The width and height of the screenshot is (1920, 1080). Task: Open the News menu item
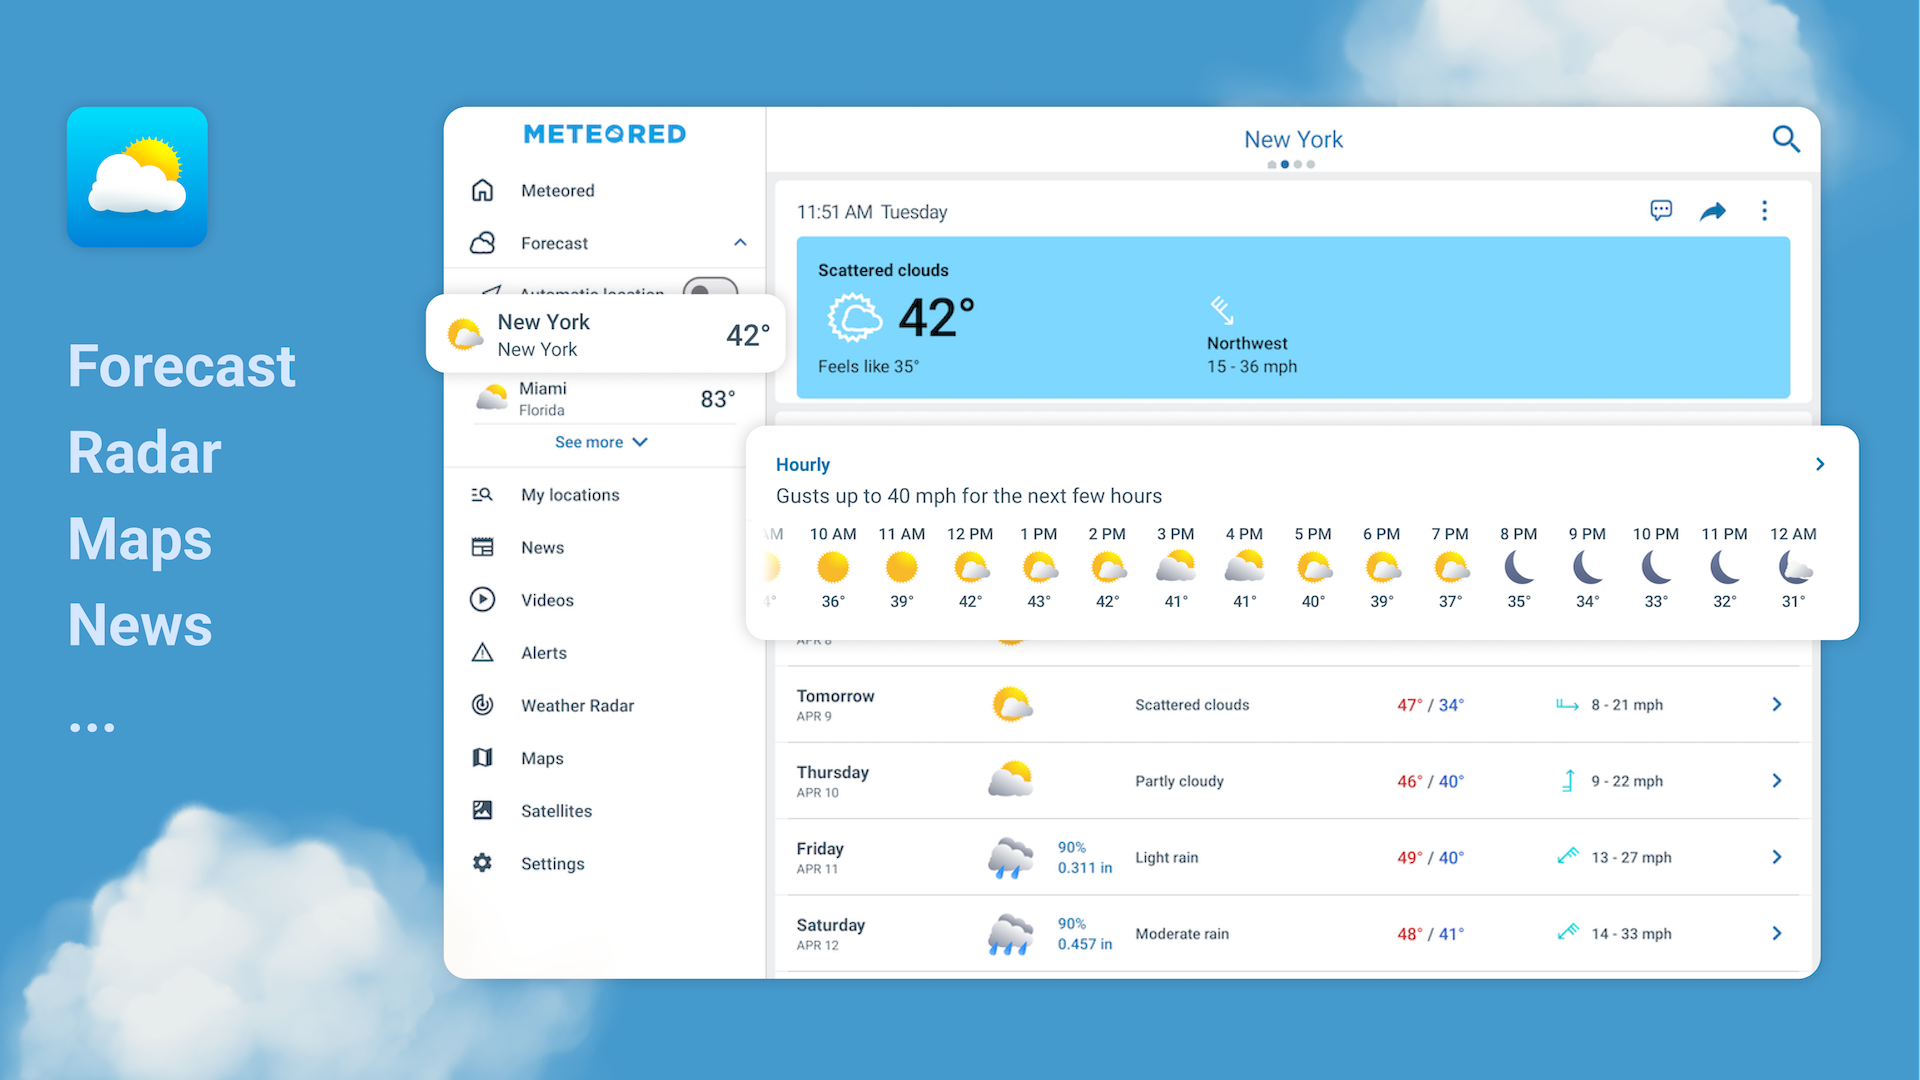pos(542,547)
